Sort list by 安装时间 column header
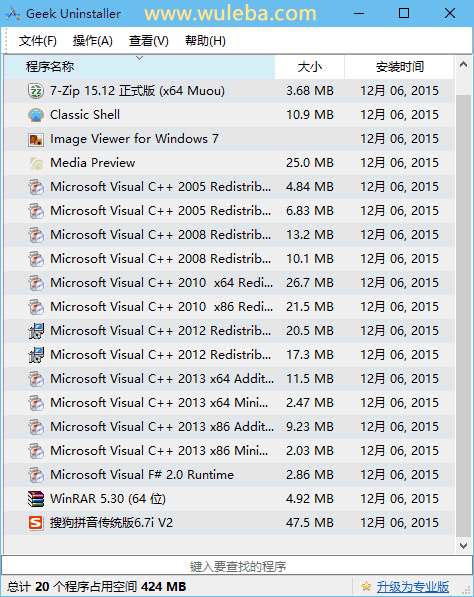This screenshot has width=474, height=597. coord(399,67)
